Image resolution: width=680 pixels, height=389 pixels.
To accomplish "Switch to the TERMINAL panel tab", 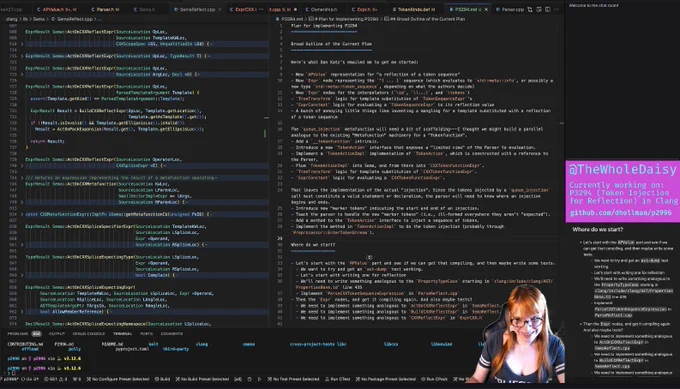I will tap(123, 333).
